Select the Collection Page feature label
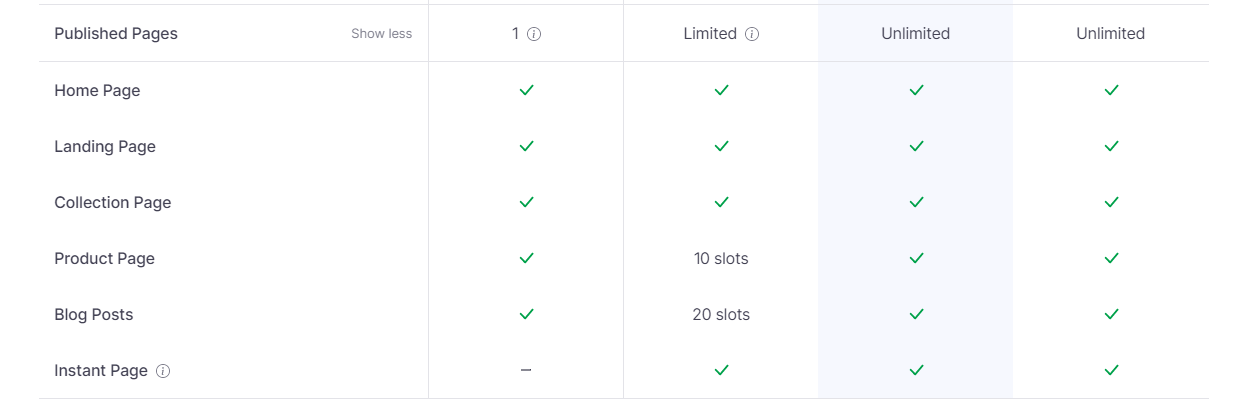Viewport: 1248px width, 407px height. point(113,202)
